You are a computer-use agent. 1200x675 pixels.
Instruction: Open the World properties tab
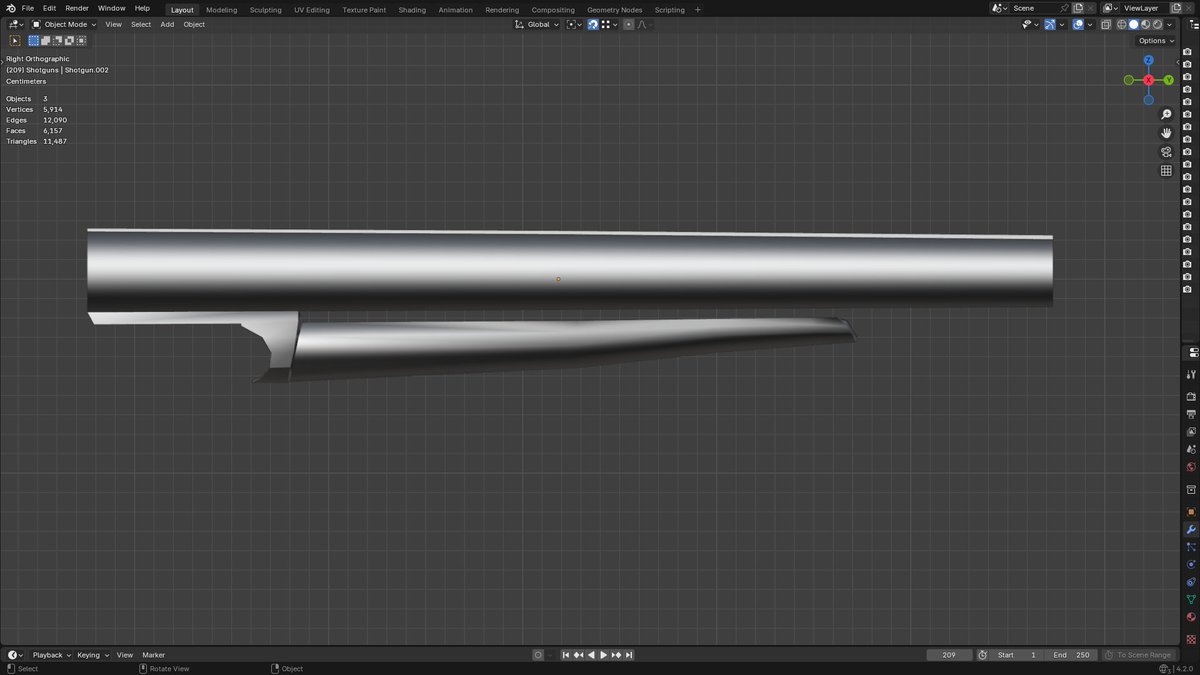coord(1191,467)
